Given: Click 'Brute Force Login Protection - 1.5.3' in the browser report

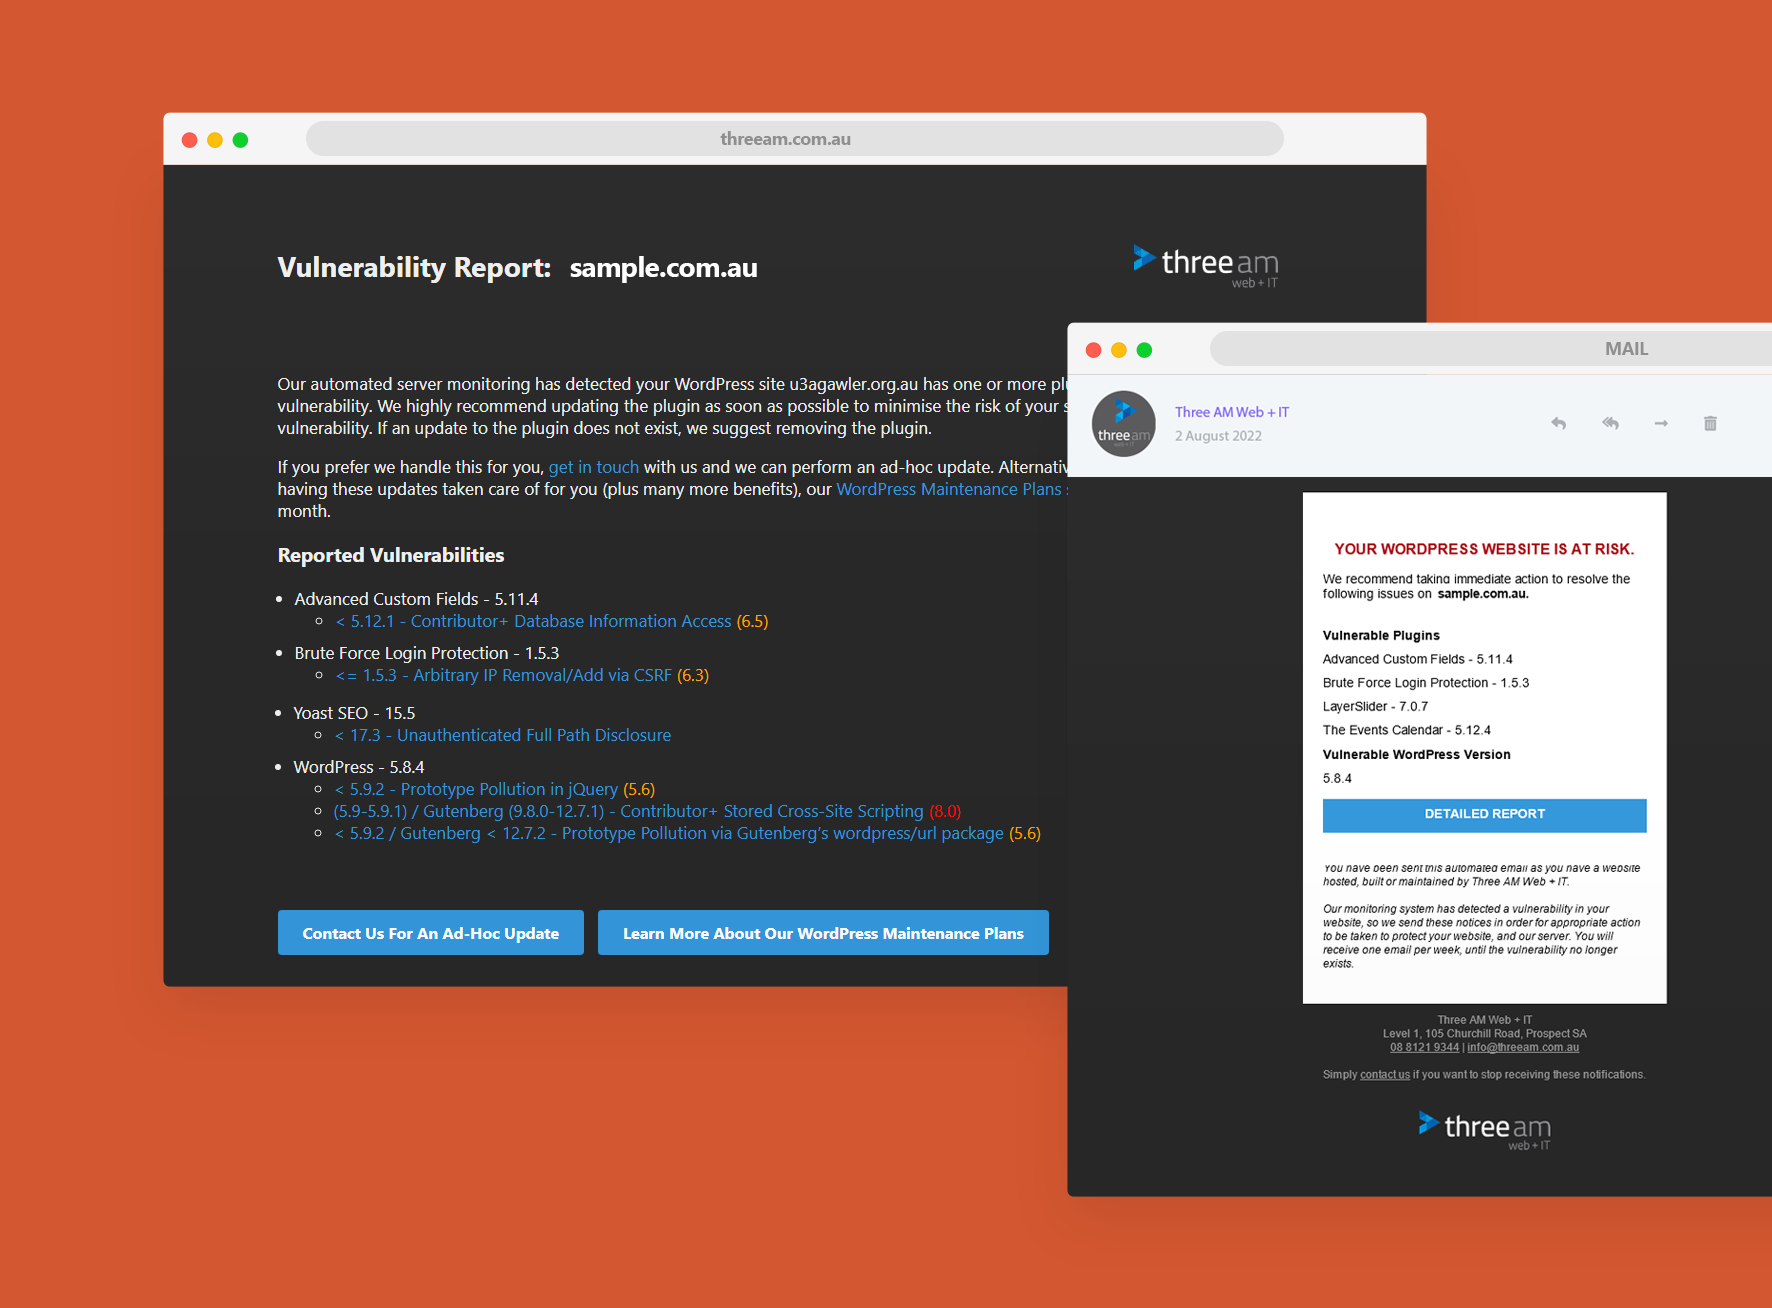Looking at the screenshot, I should click(427, 653).
